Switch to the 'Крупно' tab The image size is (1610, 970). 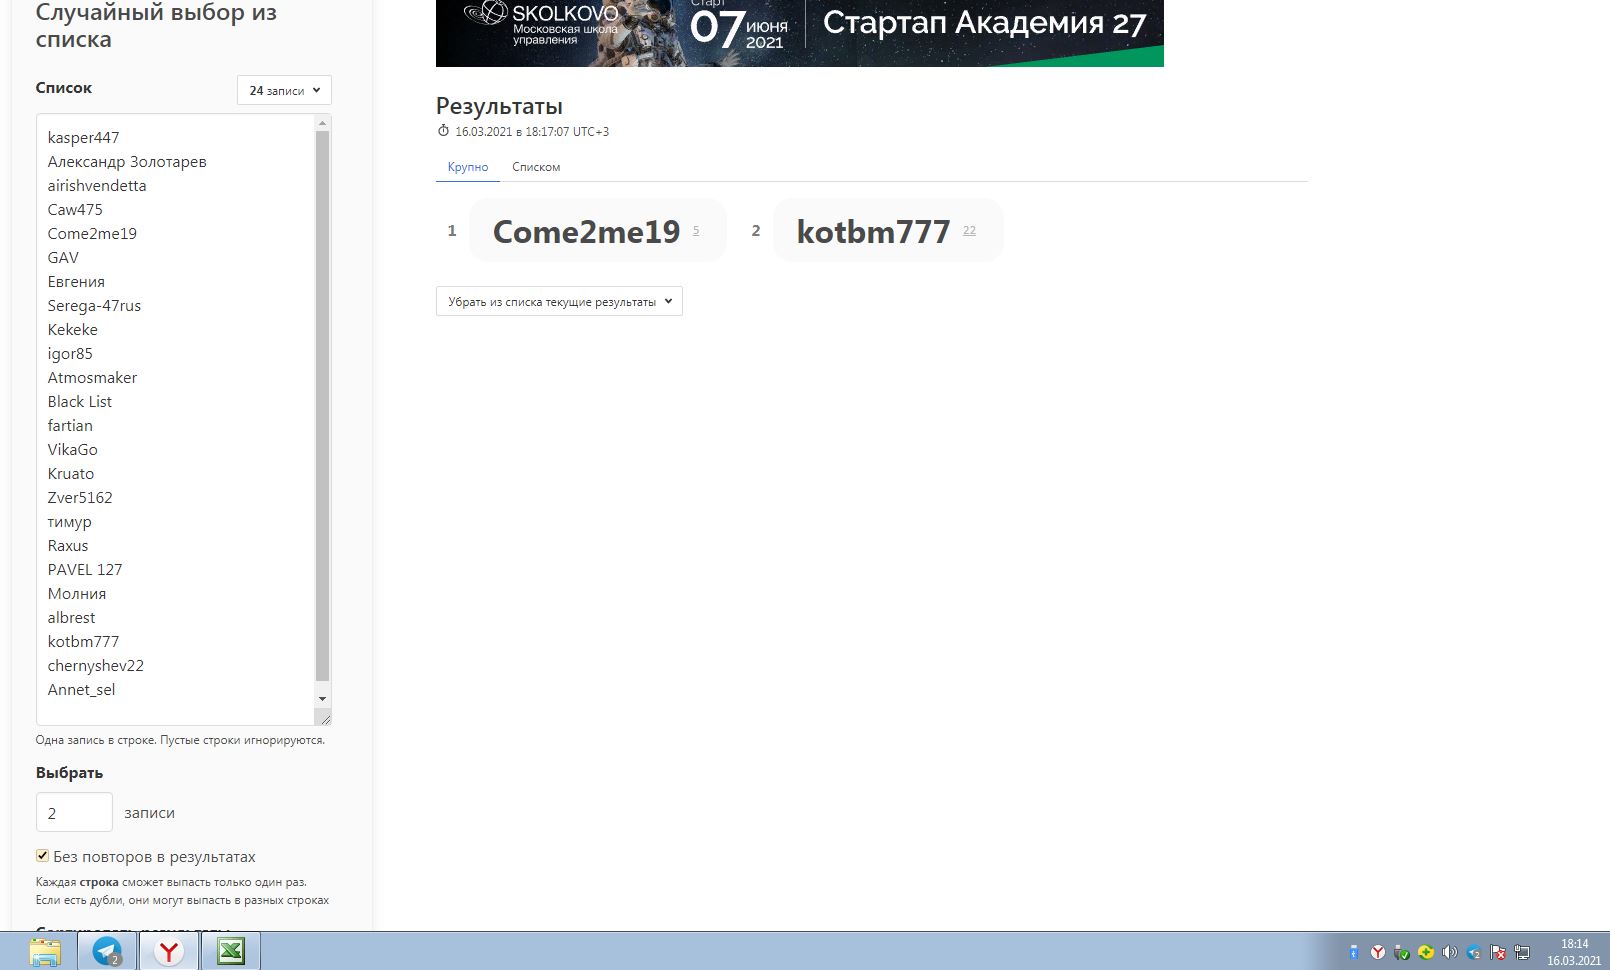click(x=468, y=167)
